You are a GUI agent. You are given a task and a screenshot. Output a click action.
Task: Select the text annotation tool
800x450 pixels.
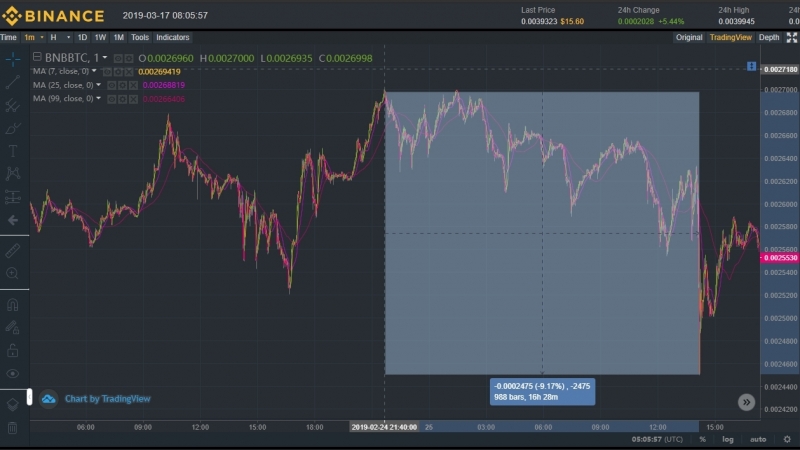point(13,151)
